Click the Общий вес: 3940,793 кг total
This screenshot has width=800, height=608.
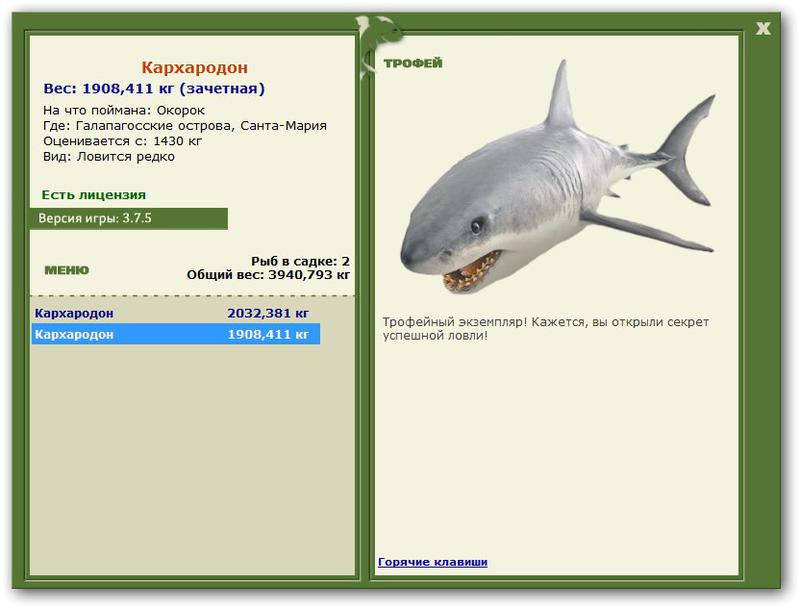268,275
